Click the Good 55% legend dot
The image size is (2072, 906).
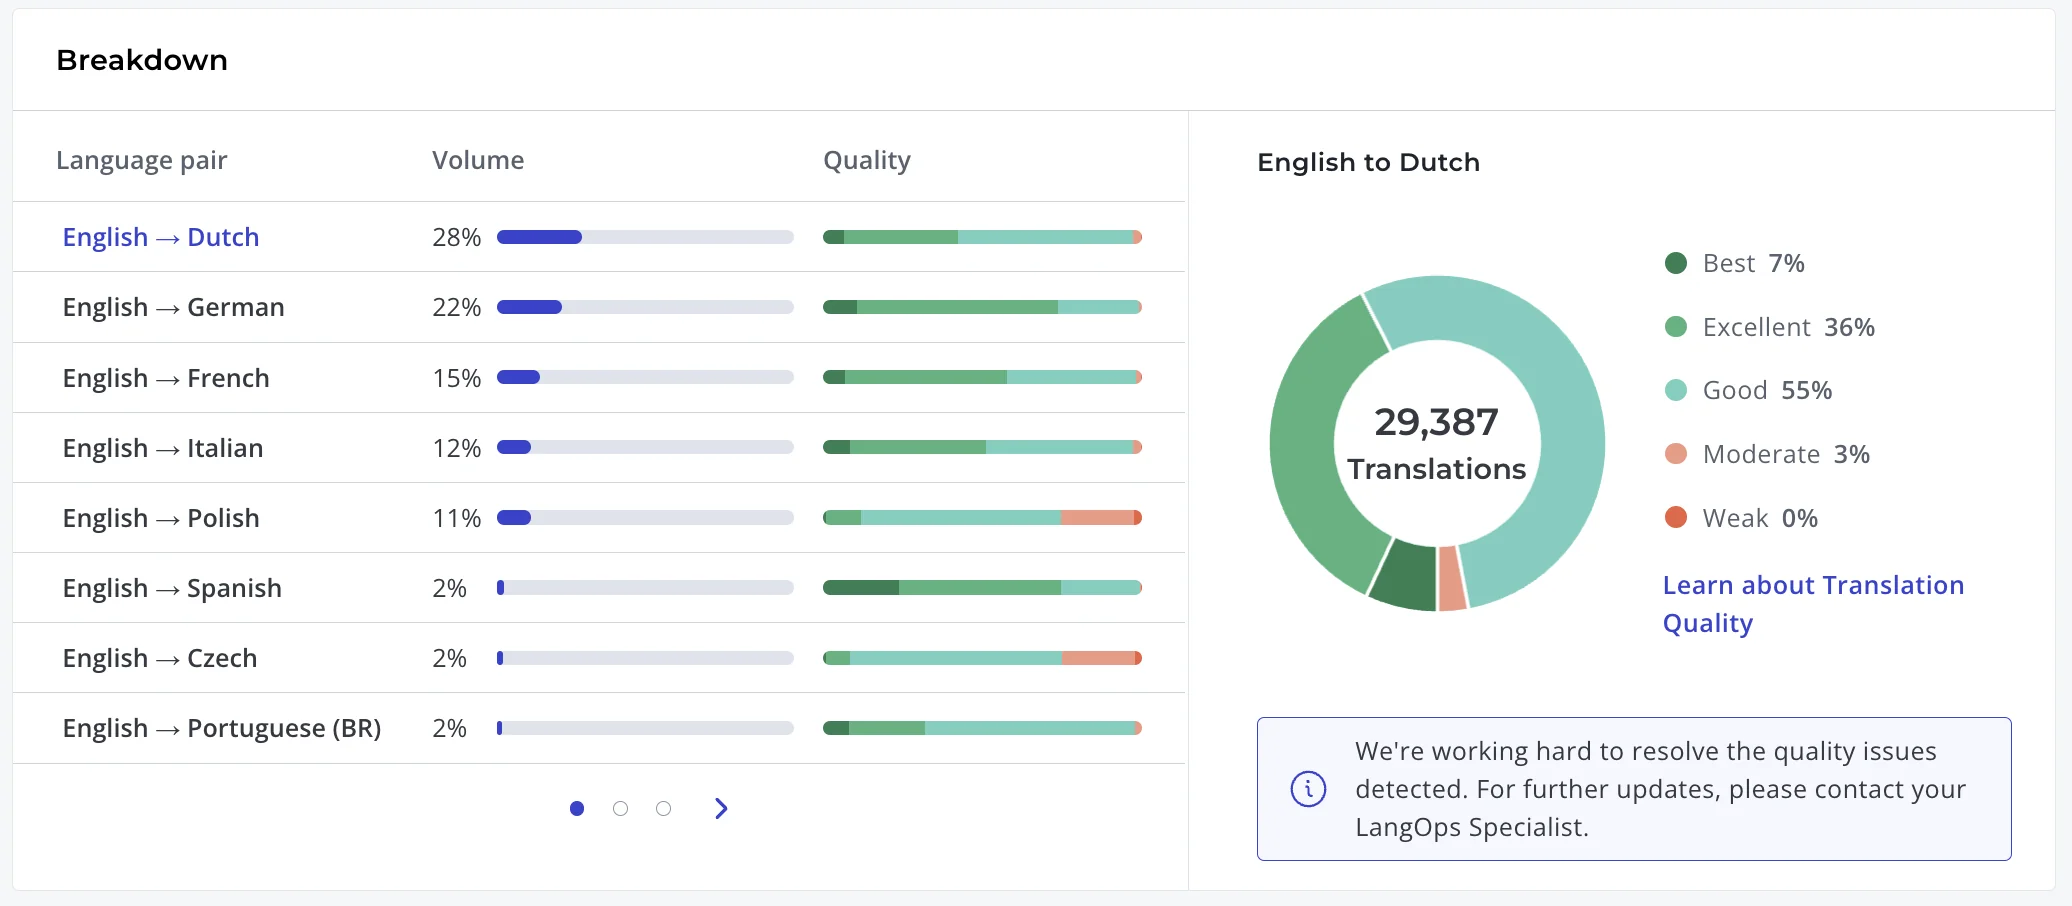(1676, 390)
